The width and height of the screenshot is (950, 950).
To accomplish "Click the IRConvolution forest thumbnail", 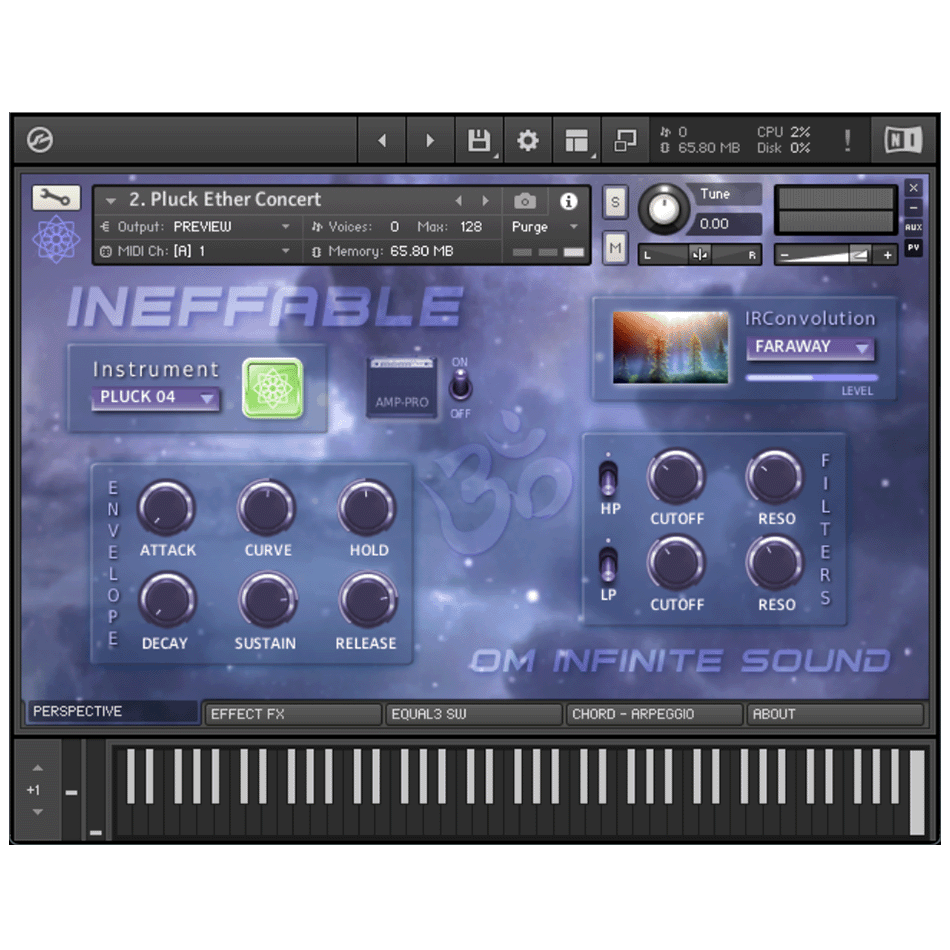I will click(670, 347).
